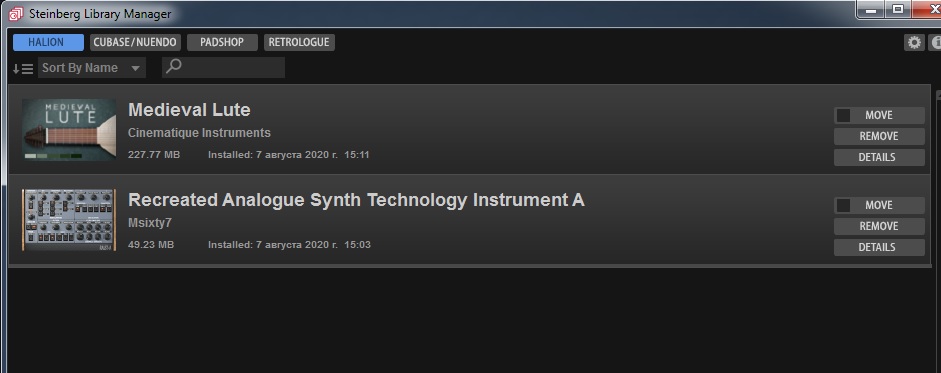Open the RETROLOGUE tab
Screen dimensions: 941x373
pyautogui.click(x=299, y=43)
